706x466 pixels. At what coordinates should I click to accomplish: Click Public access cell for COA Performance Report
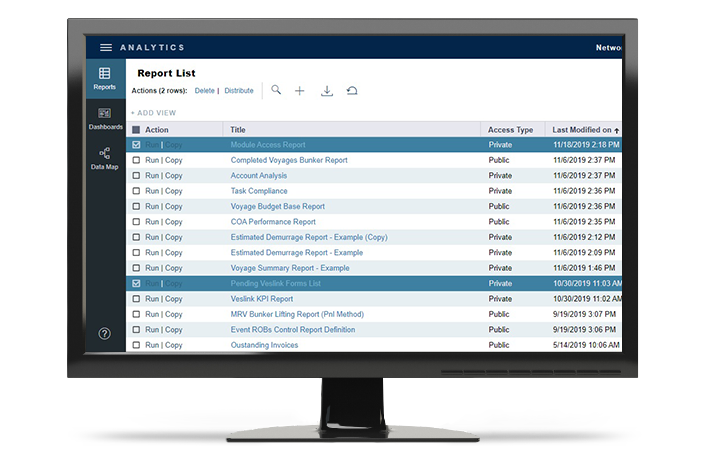pyautogui.click(x=499, y=222)
